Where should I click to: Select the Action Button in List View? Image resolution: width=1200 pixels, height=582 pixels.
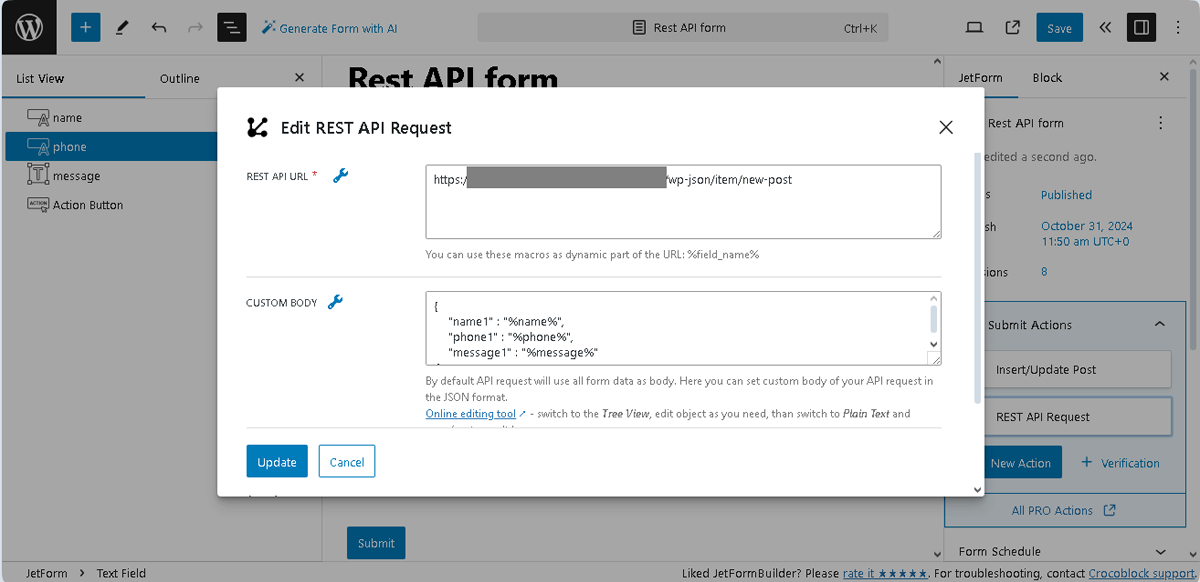(x=110, y=205)
